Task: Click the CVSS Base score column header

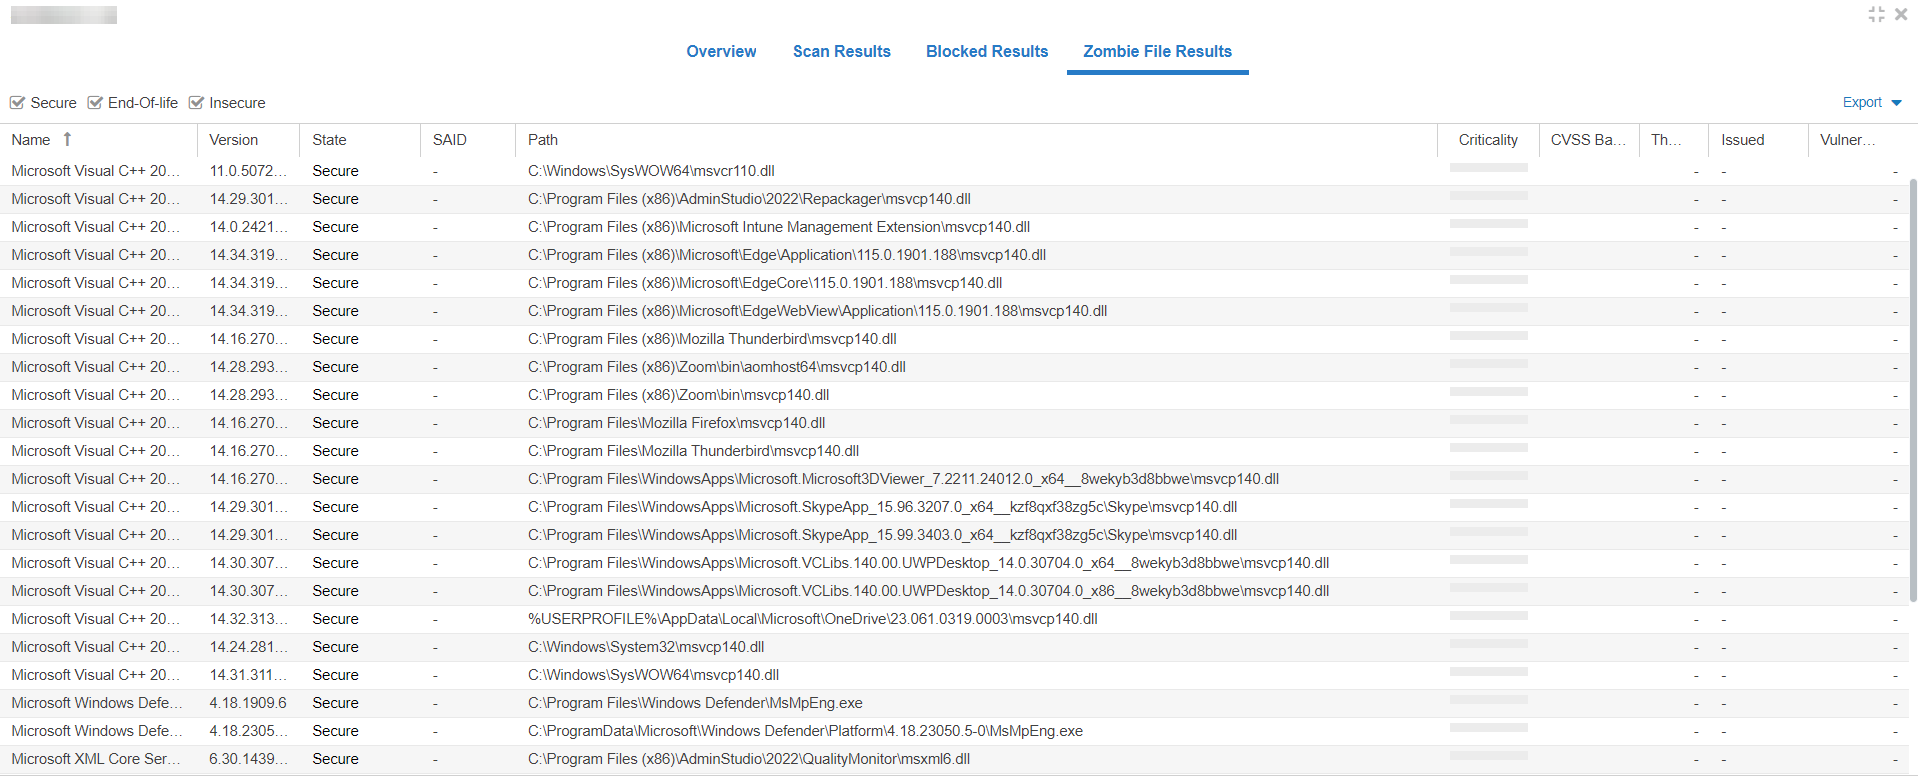Action: point(1587,140)
